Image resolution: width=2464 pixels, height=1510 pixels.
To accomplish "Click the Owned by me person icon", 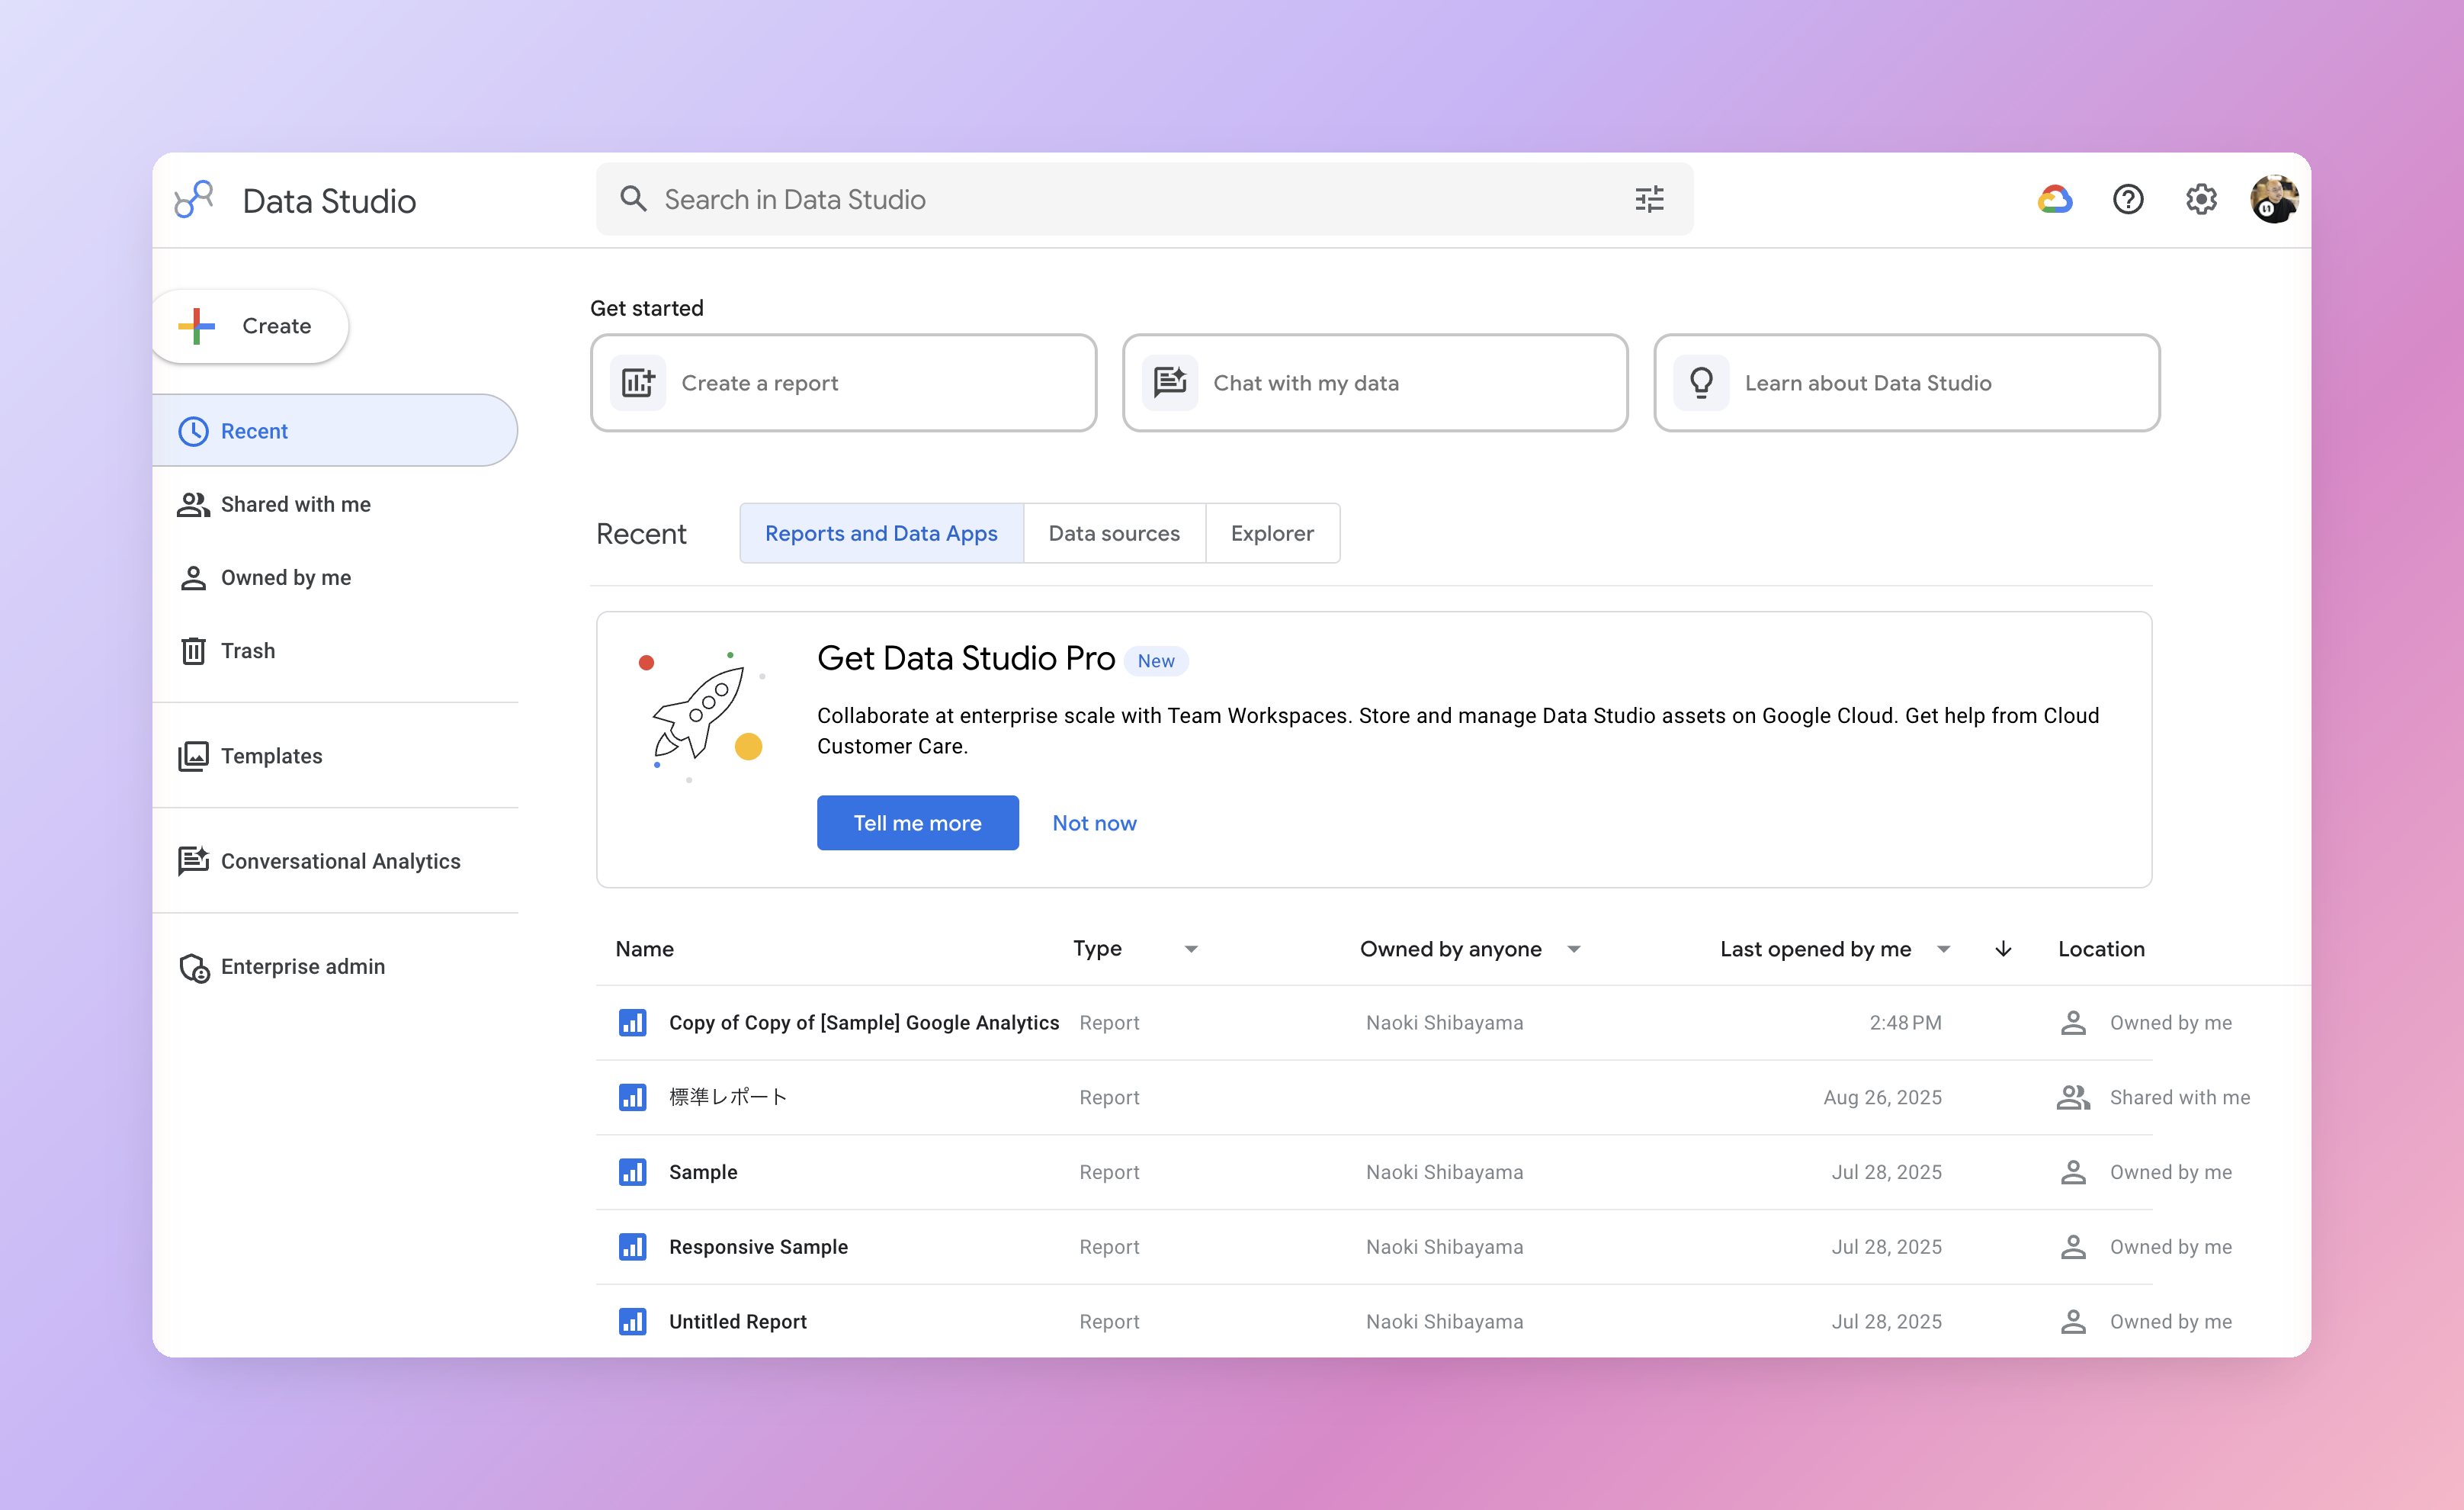I will 193,578.
